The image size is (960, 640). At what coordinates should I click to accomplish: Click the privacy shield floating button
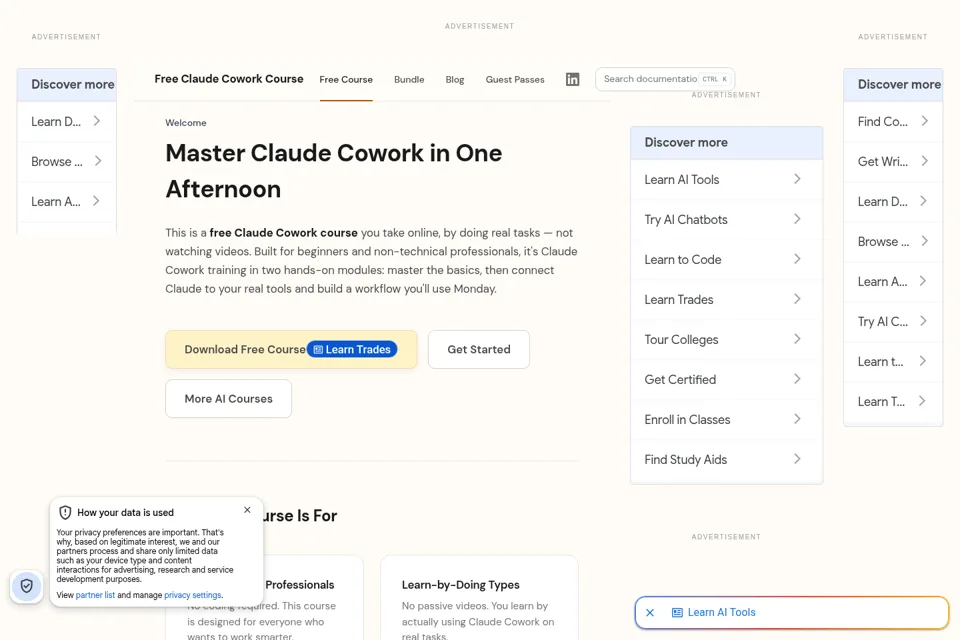click(26, 586)
